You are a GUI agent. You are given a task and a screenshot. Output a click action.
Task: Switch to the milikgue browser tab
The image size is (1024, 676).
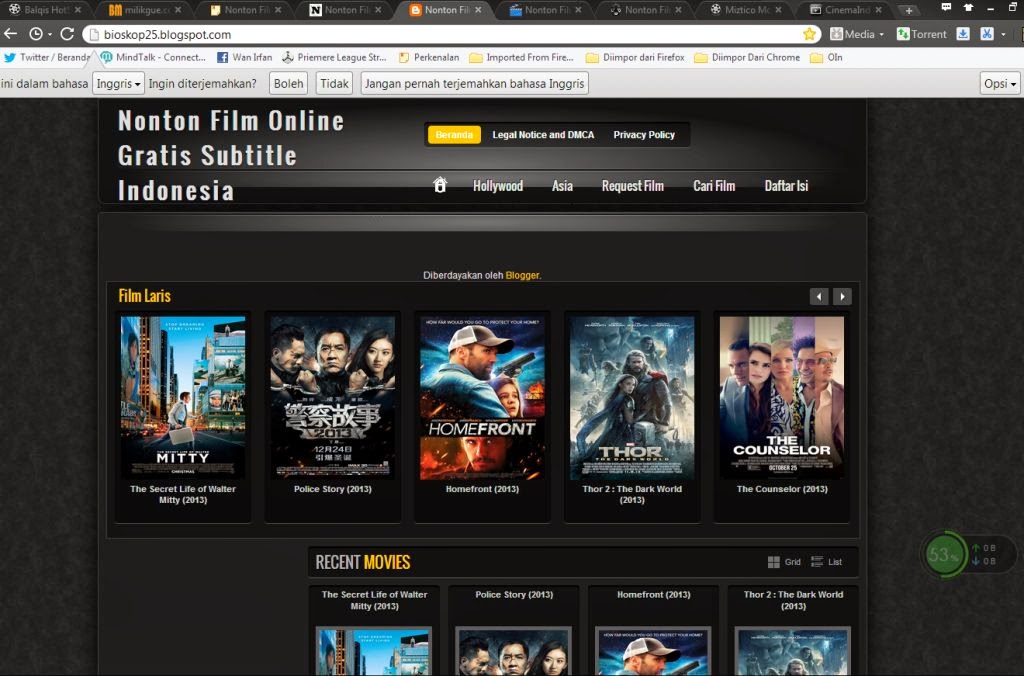144,10
